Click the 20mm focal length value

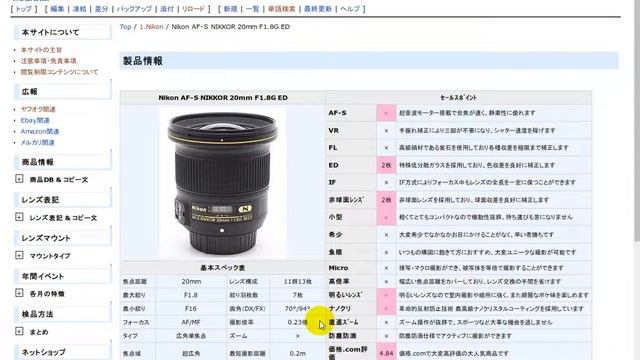click(191, 282)
